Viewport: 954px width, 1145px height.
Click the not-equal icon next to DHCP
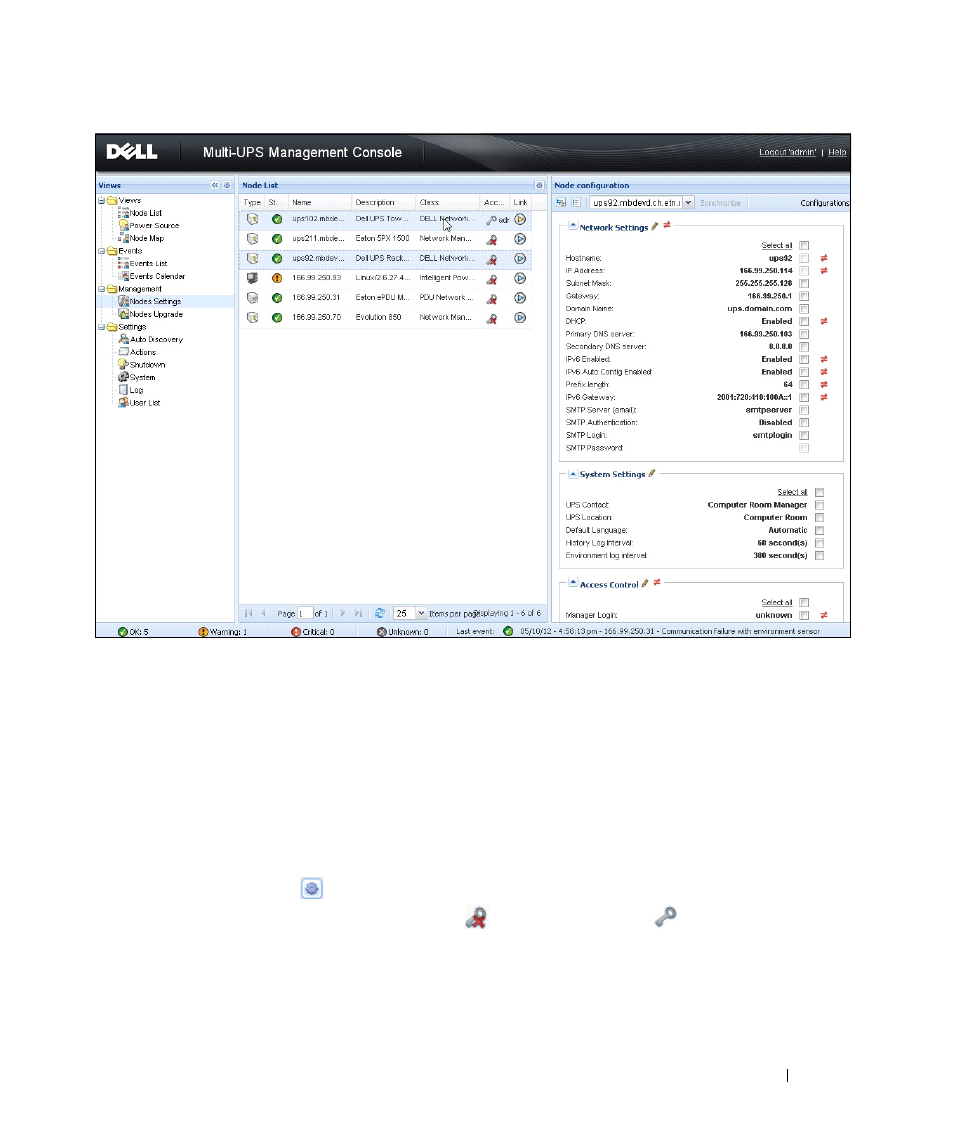point(824,321)
